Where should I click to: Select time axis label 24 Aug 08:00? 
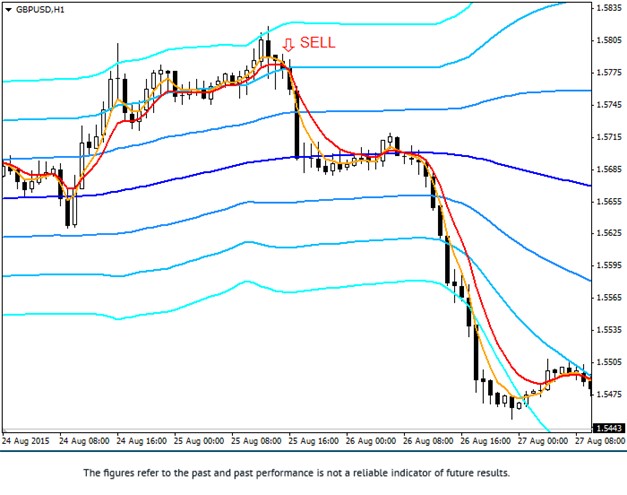click(84, 441)
